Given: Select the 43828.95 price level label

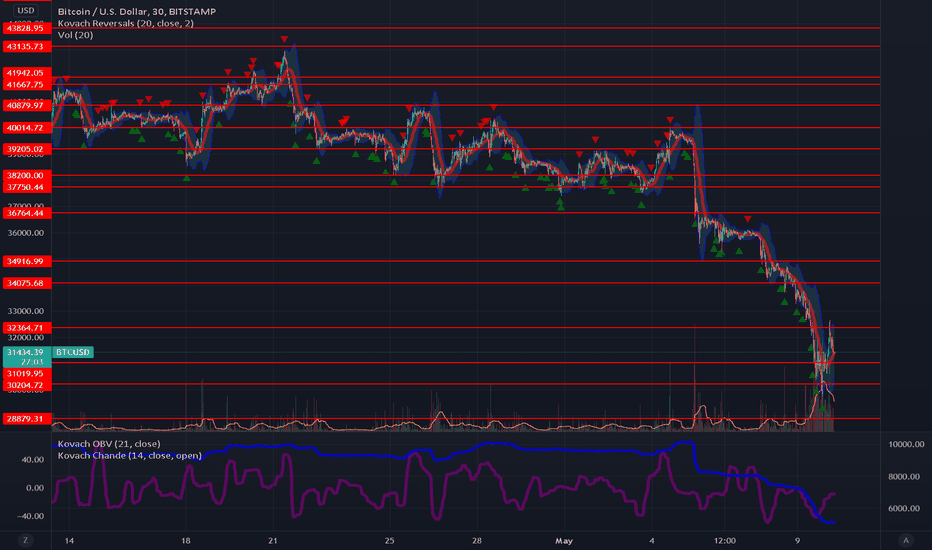Looking at the screenshot, I should click(27, 28).
